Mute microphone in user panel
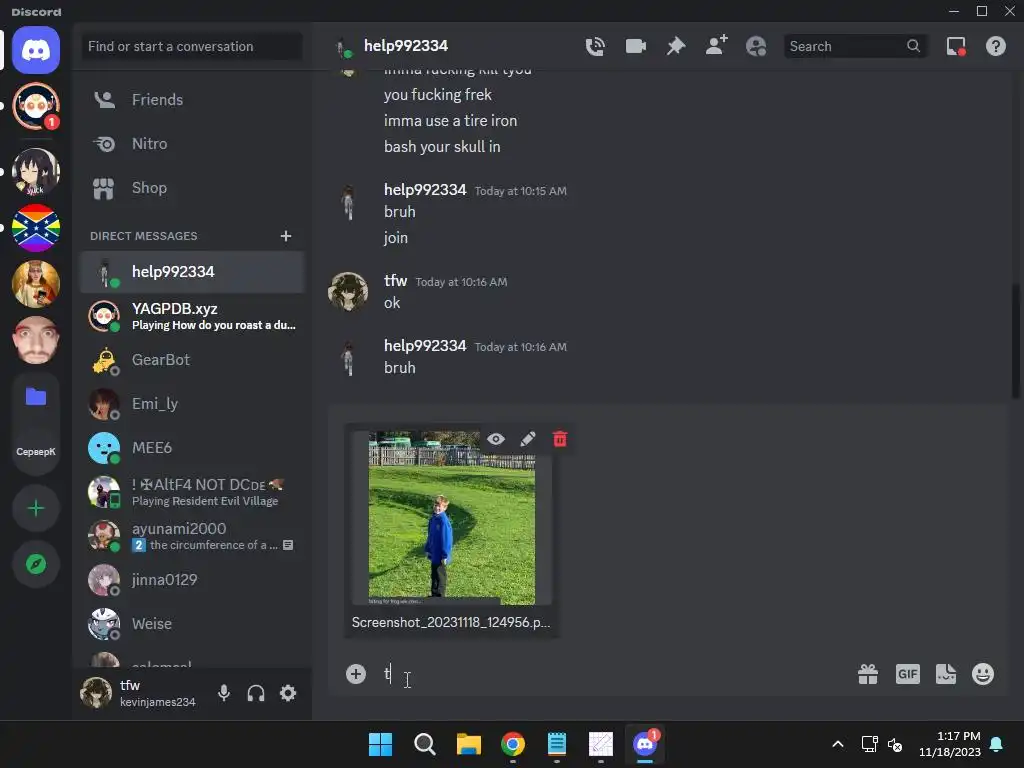The width and height of the screenshot is (1024, 768). point(224,693)
